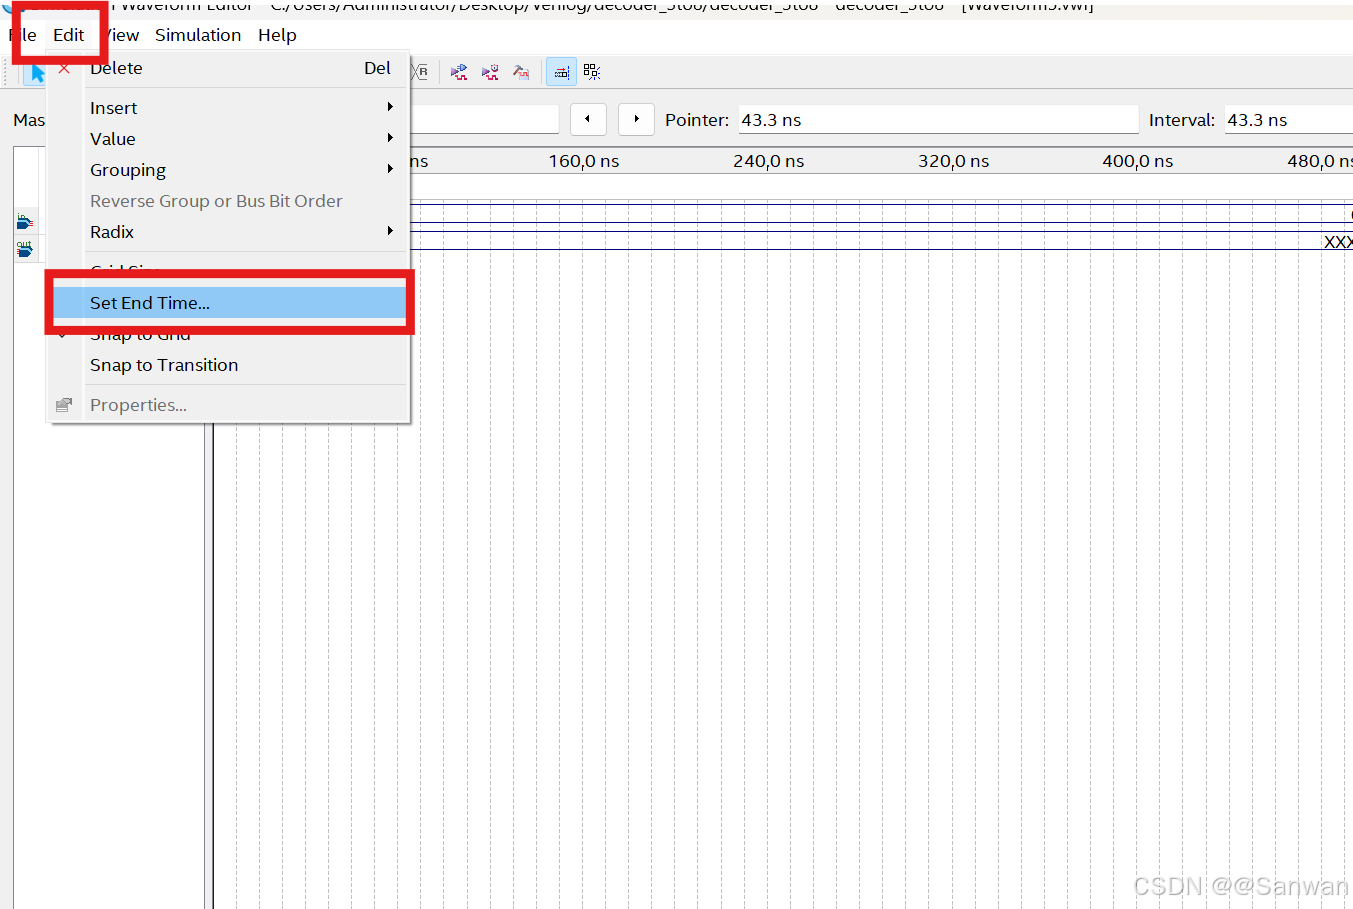Click the Interval time field
The height and width of the screenshot is (909, 1353).
[1289, 120]
